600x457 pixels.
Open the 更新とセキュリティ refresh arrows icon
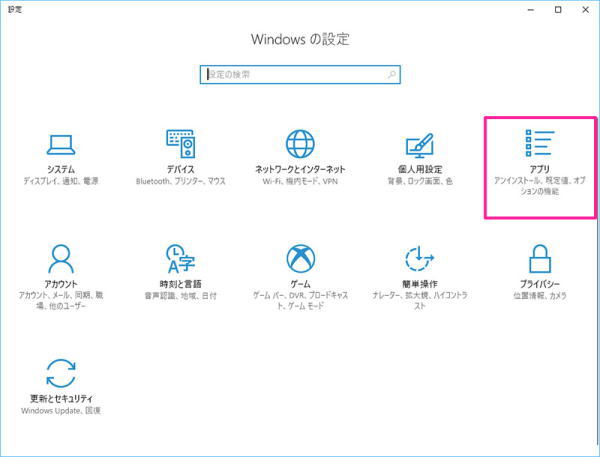click(x=61, y=373)
